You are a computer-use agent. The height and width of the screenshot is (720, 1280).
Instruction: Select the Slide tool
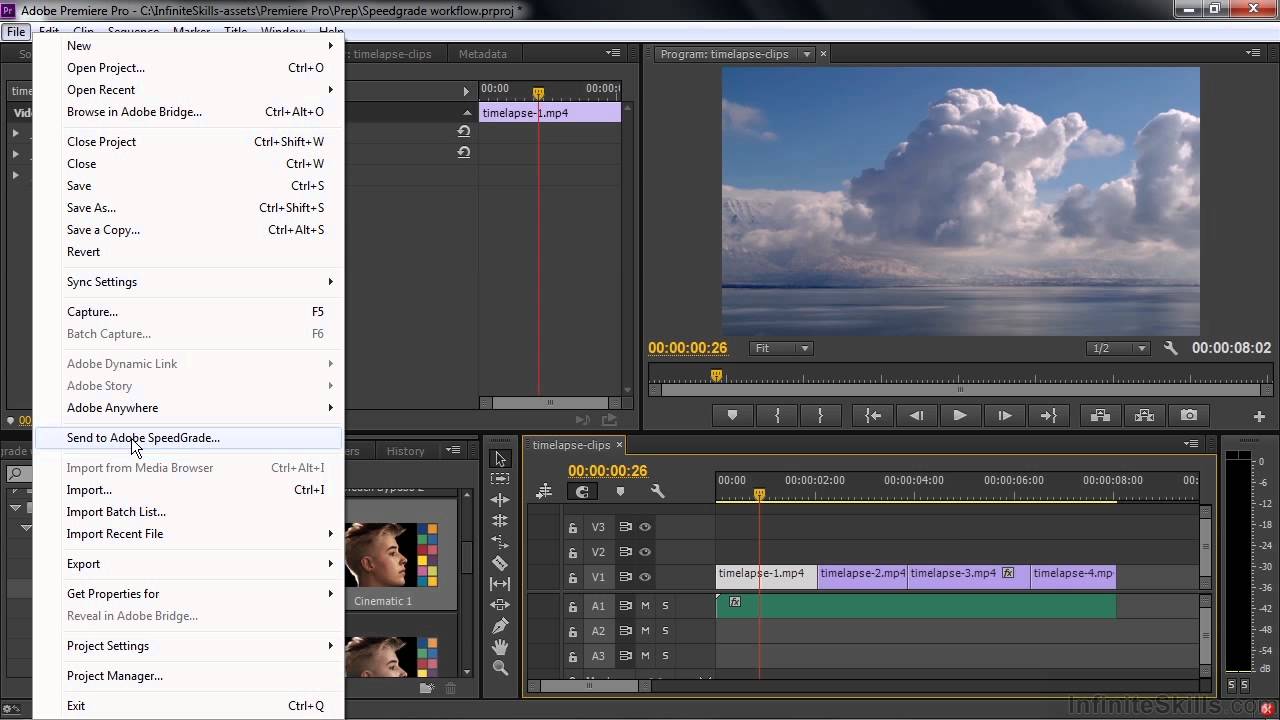500,605
